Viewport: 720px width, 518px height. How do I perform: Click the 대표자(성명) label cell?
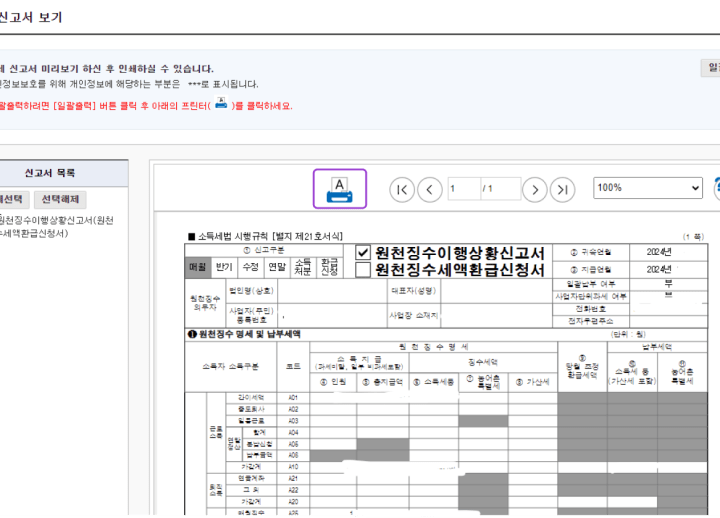click(x=414, y=291)
